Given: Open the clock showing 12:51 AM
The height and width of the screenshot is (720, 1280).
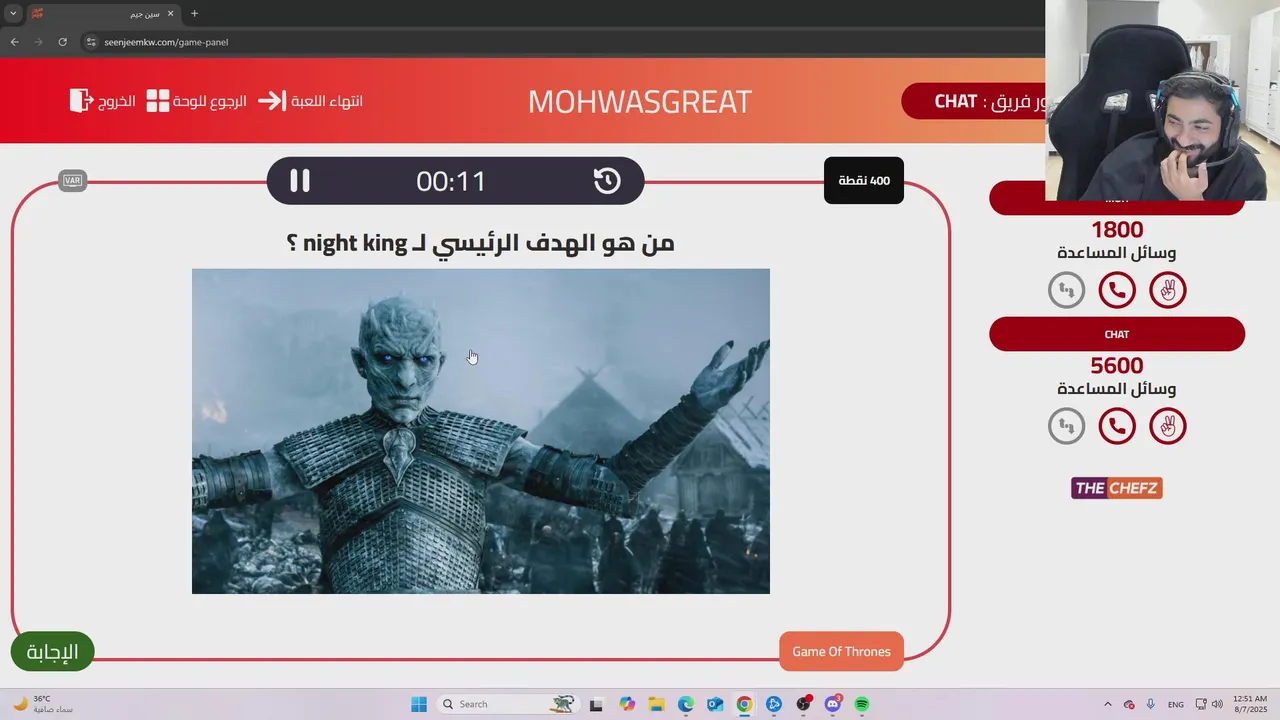Looking at the screenshot, I should (x=1250, y=704).
